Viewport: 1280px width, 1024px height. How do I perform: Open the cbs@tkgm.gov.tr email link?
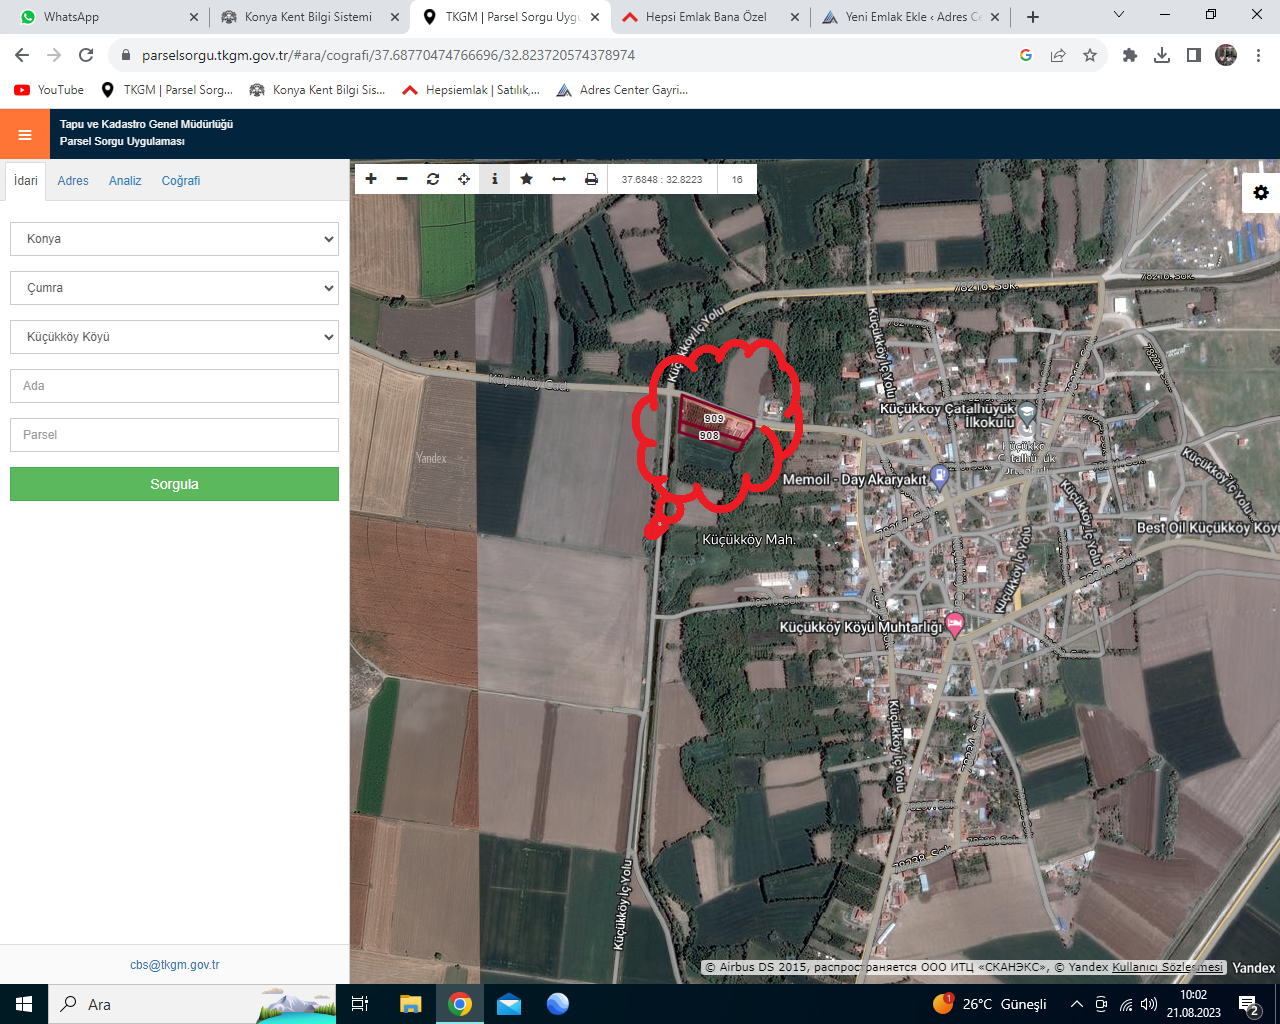175,965
